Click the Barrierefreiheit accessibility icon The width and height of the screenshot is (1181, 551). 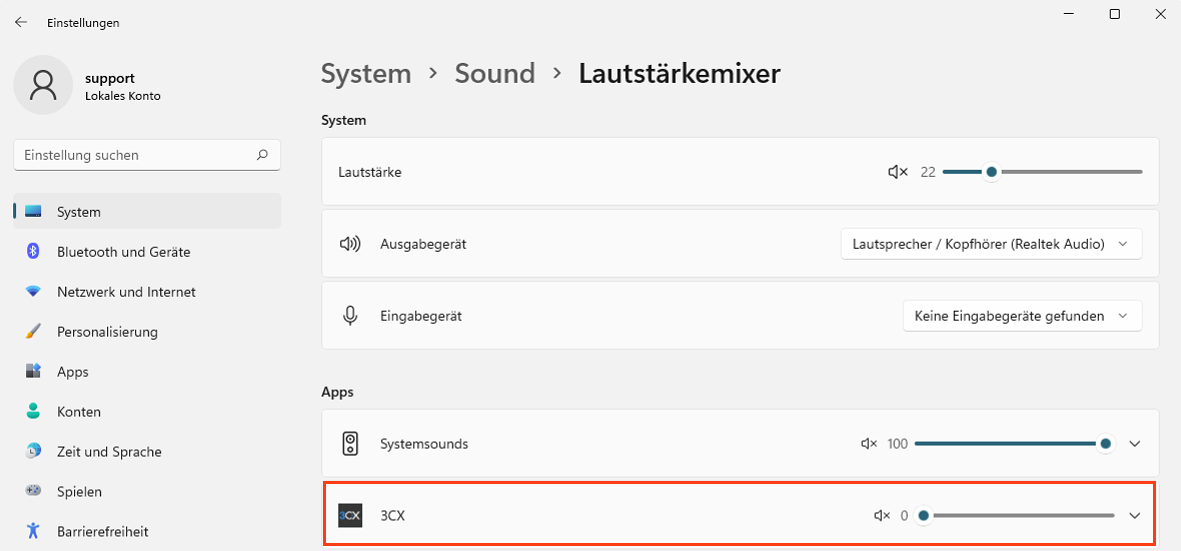(x=34, y=531)
